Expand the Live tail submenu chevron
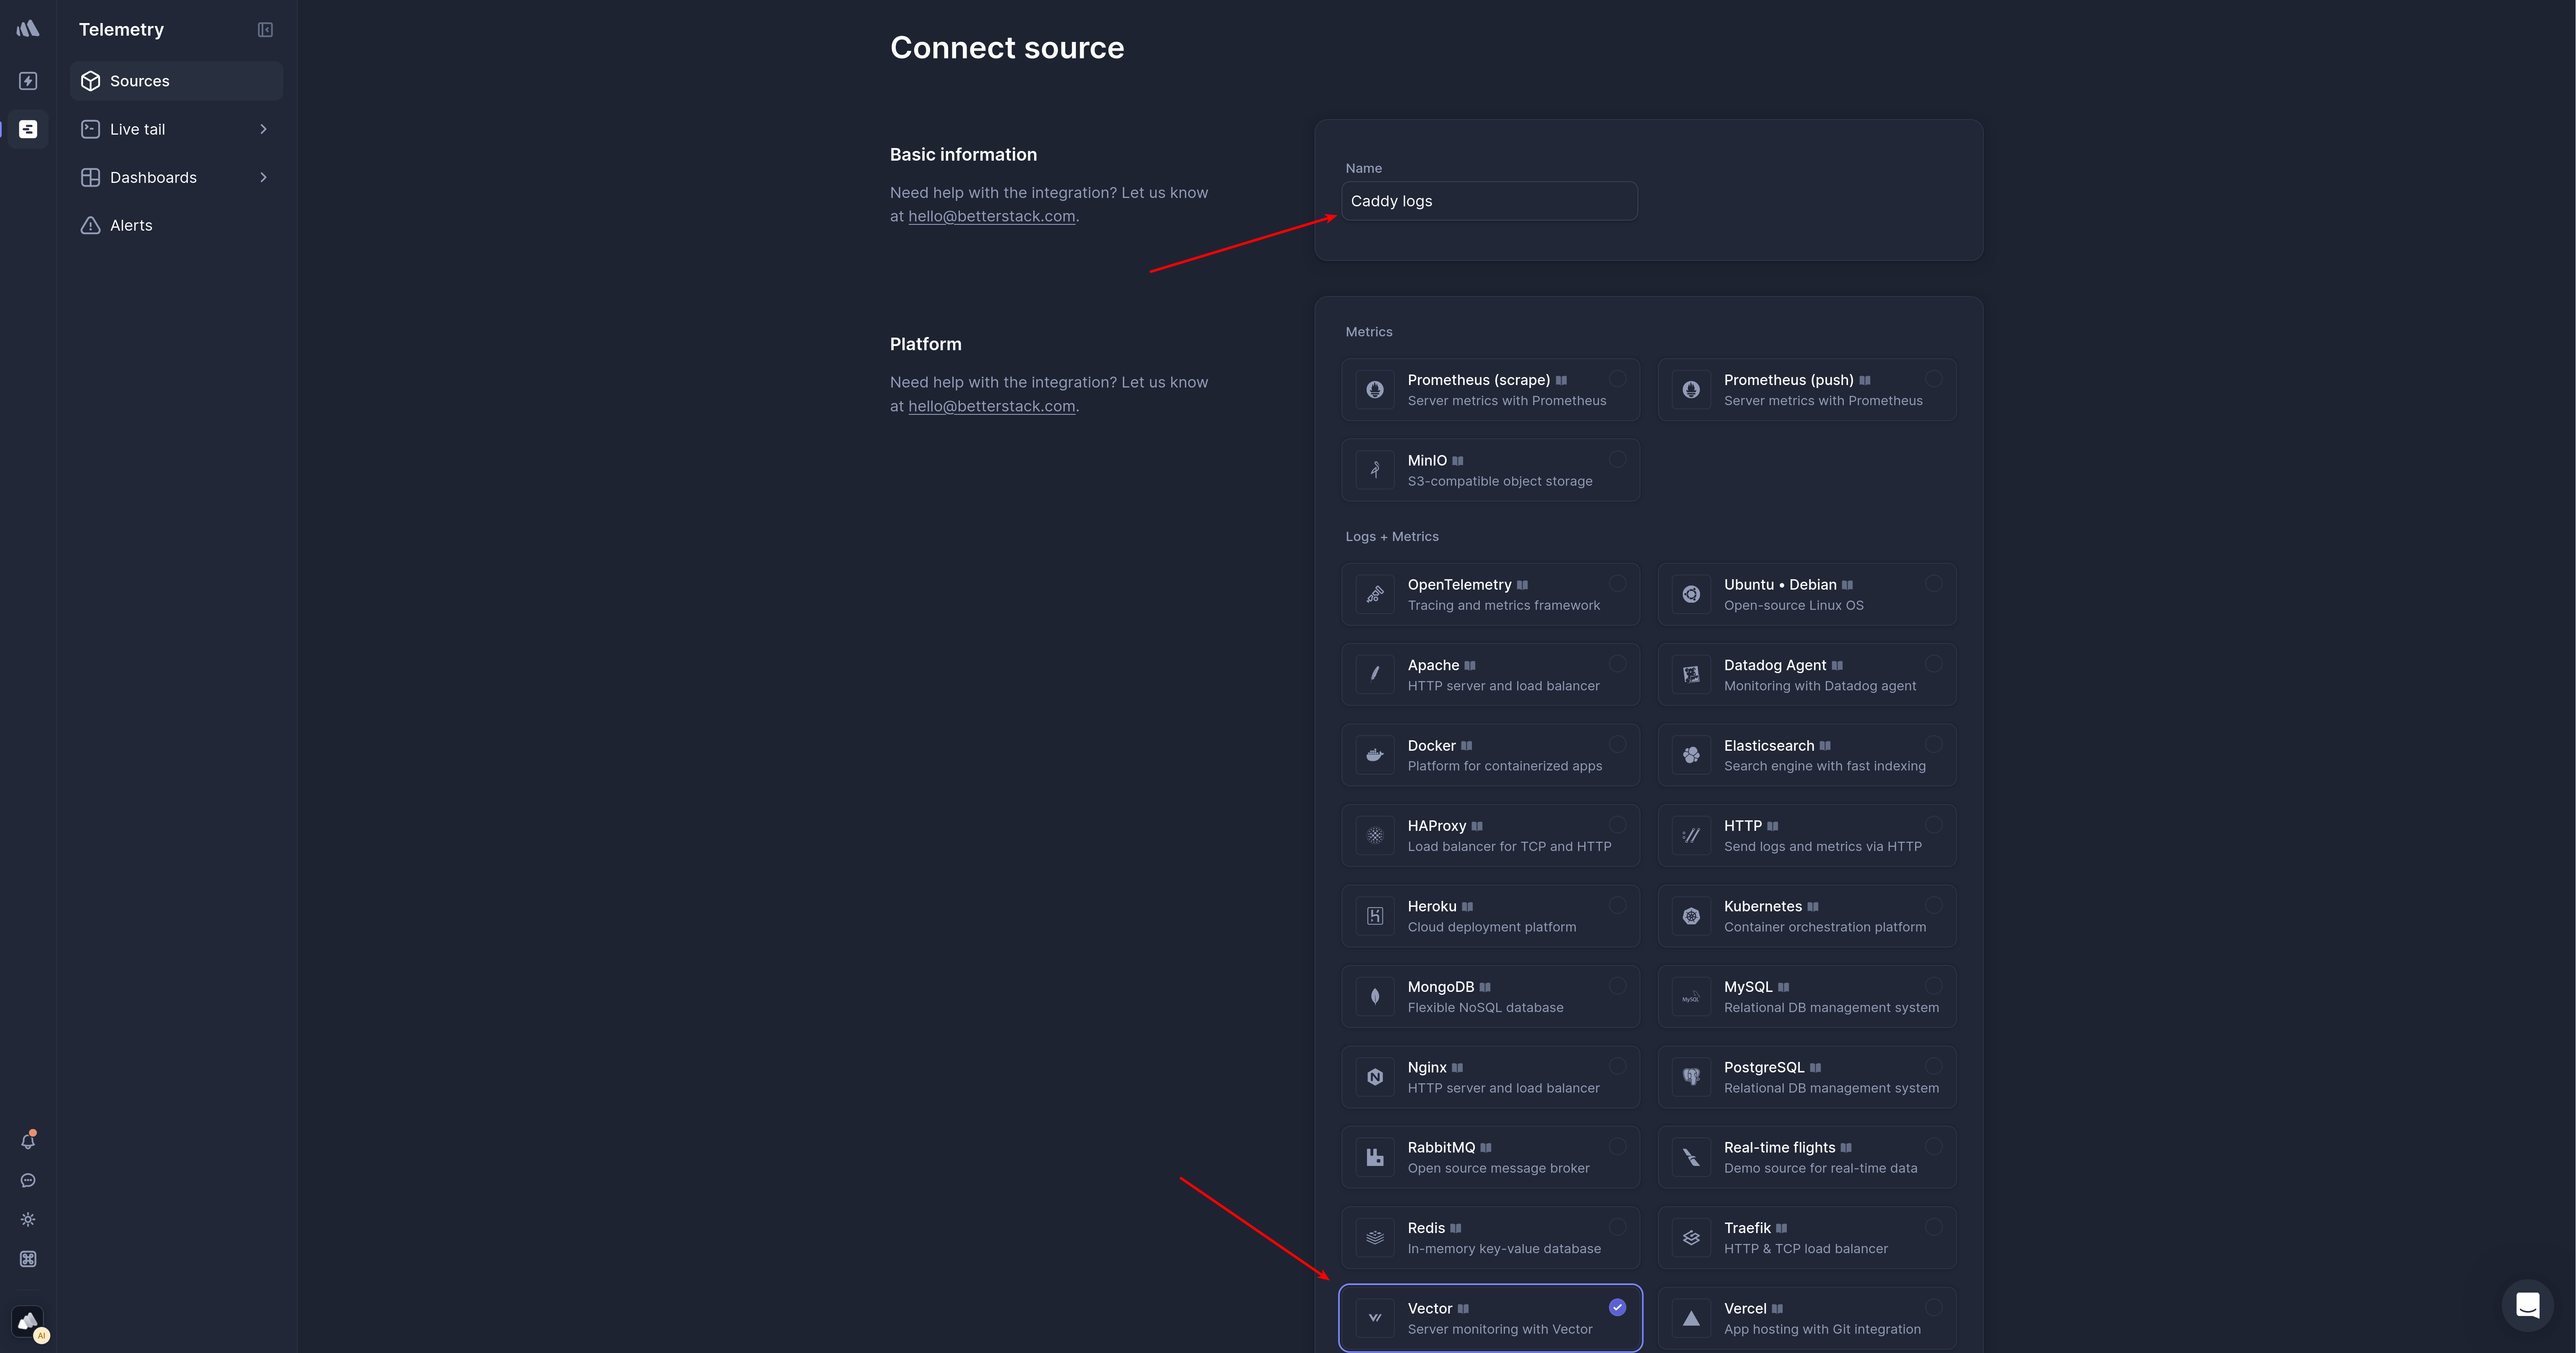 pos(263,129)
